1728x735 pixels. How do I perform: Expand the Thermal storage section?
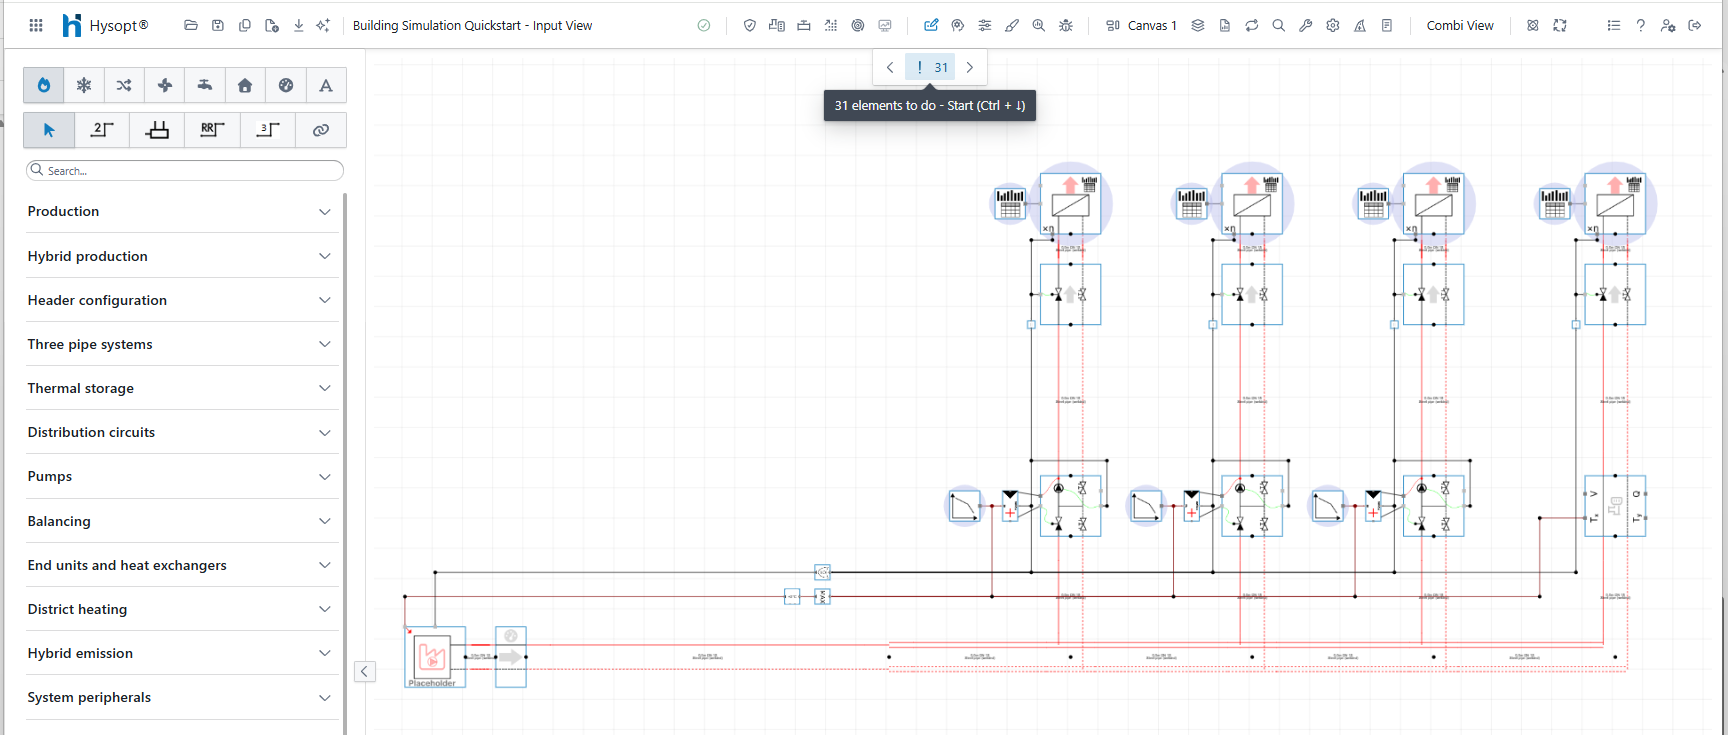(182, 388)
